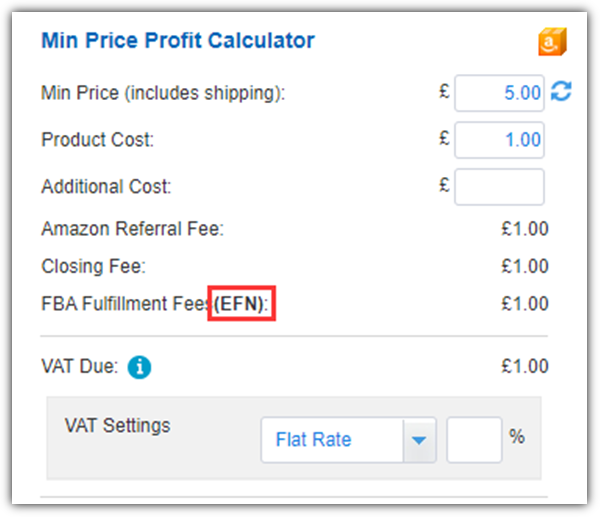Click the VAT Settings label
Screen dimensions: 600x517
pyautogui.click(x=117, y=426)
